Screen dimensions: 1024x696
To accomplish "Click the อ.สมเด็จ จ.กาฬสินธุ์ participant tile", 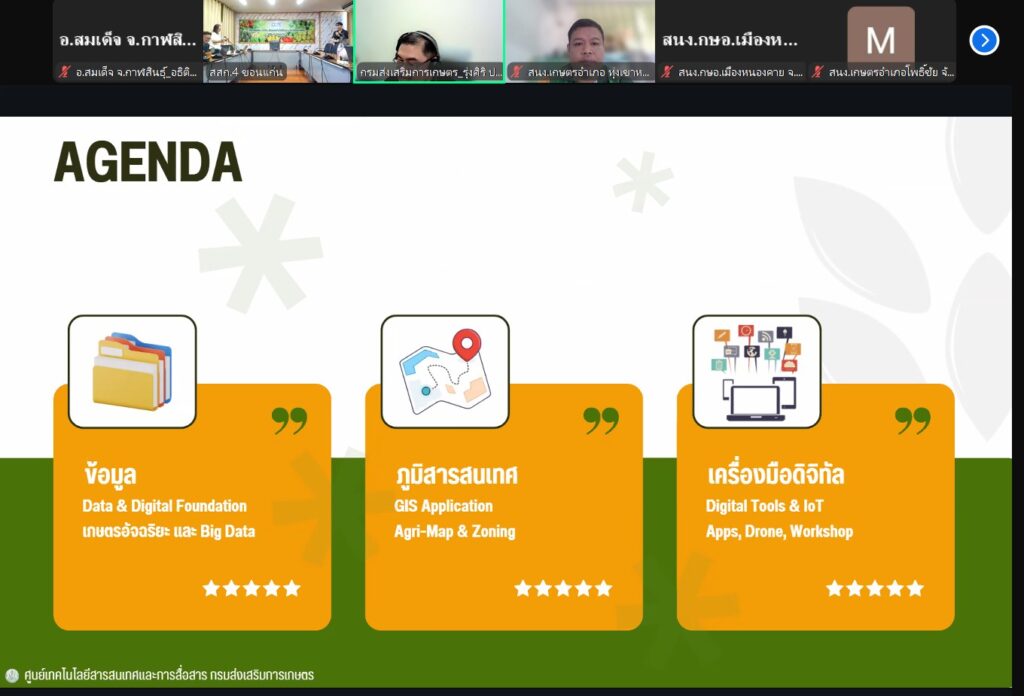I will pos(127,40).
